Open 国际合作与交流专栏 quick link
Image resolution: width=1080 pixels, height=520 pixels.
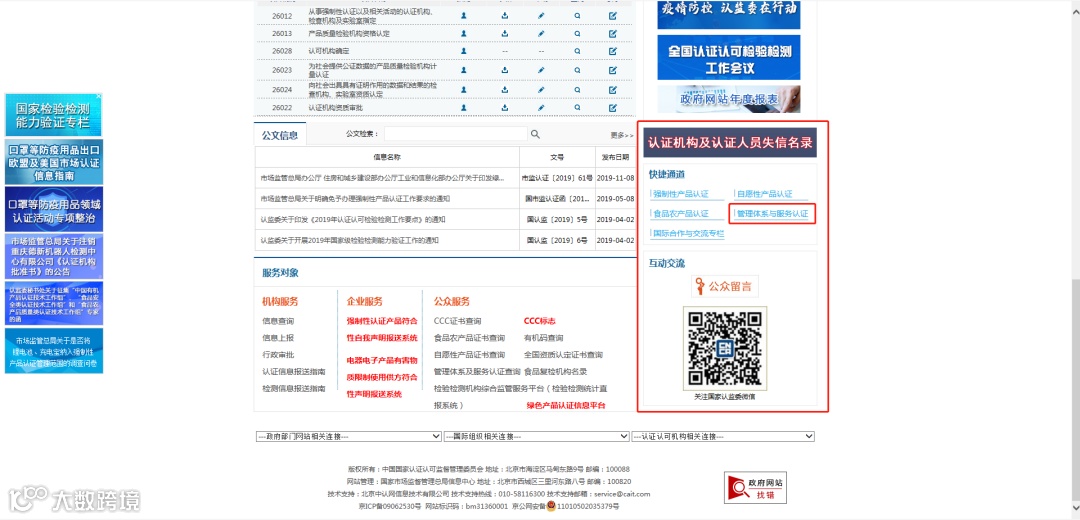click(688, 233)
